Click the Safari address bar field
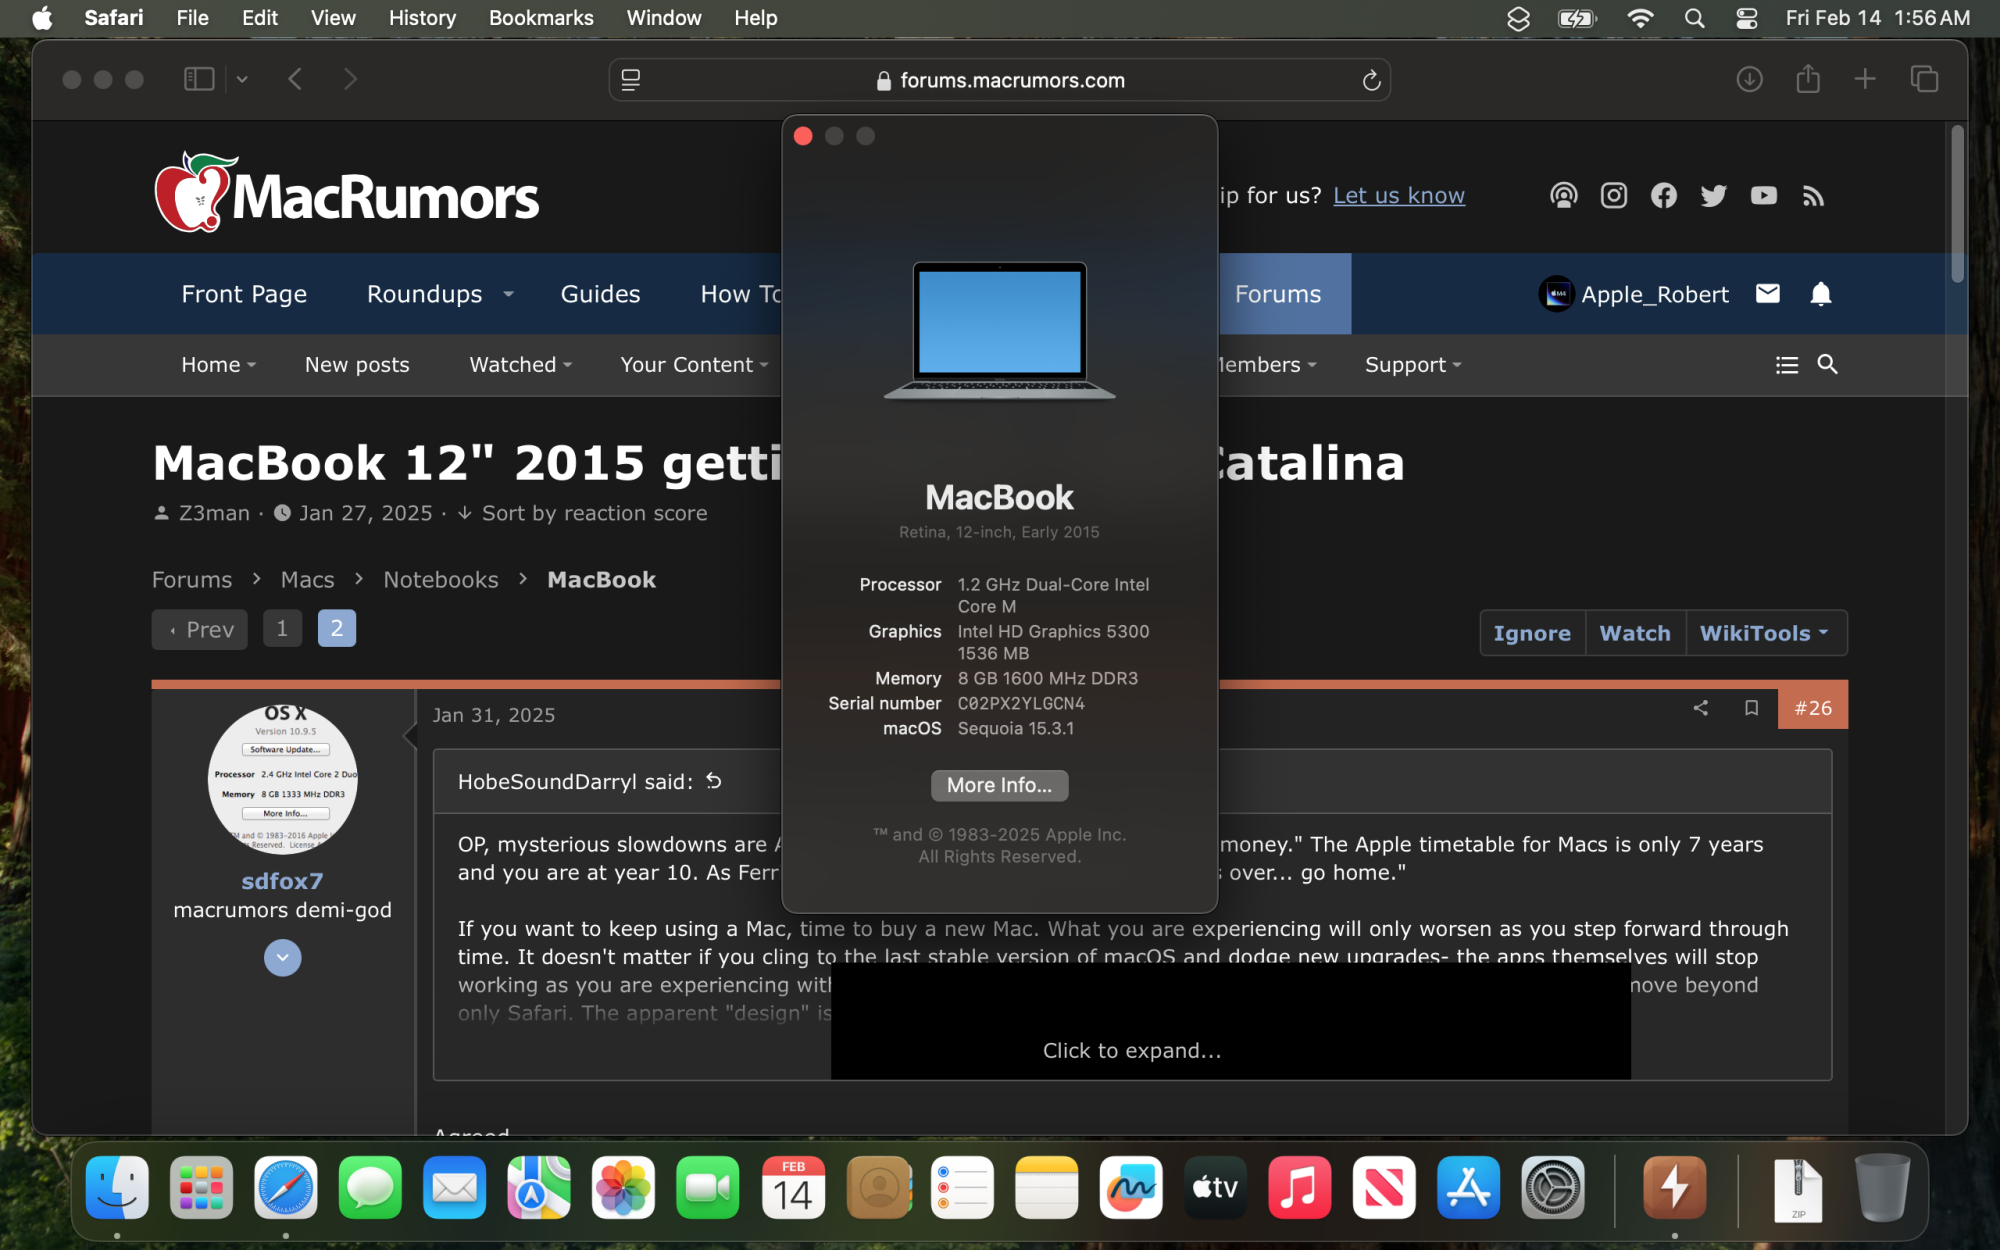 1011,81
